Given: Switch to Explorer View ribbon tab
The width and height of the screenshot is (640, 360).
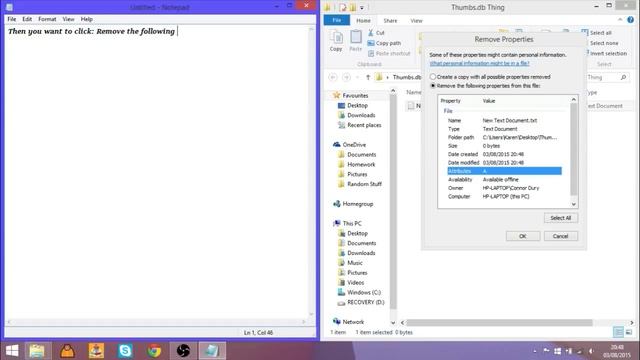Looking at the screenshot, I should pos(416,20).
